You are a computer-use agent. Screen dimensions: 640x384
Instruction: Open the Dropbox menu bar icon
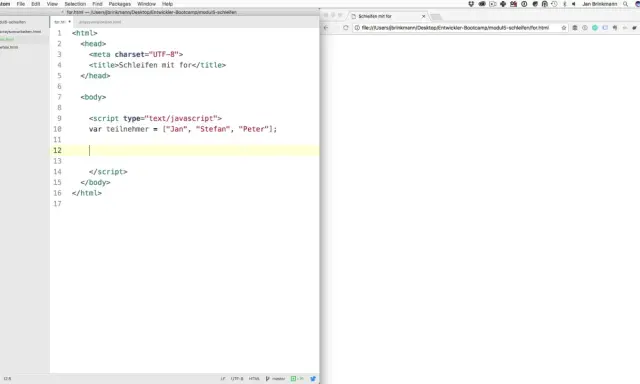(x=471, y=4)
